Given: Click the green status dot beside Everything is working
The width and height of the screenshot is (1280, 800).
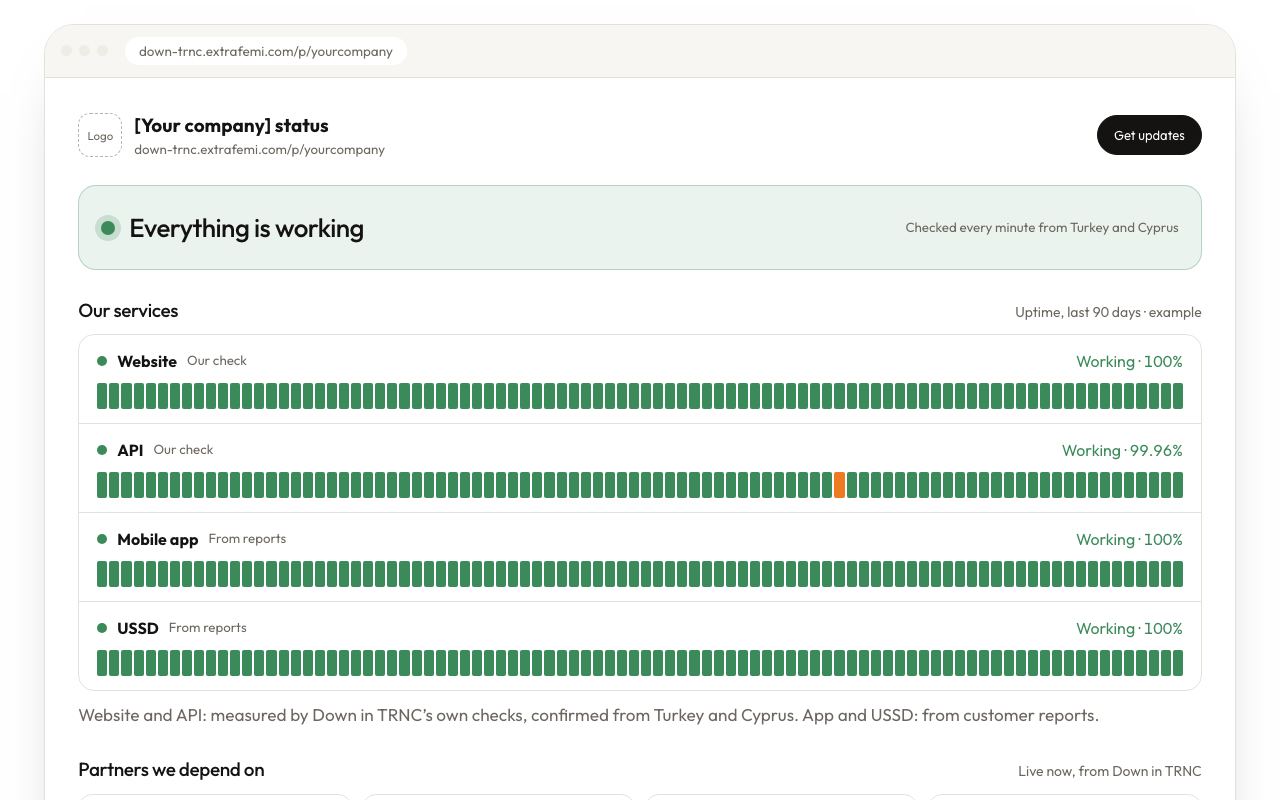Looking at the screenshot, I should tap(108, 228).
